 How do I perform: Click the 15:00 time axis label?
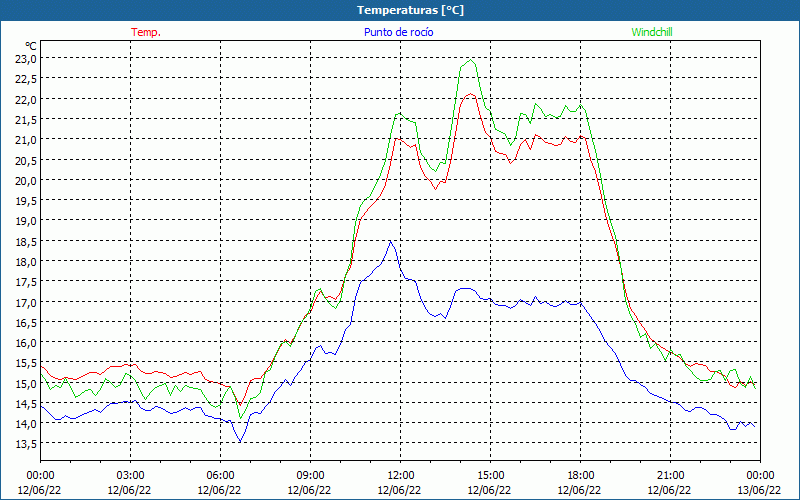point(490,476)
